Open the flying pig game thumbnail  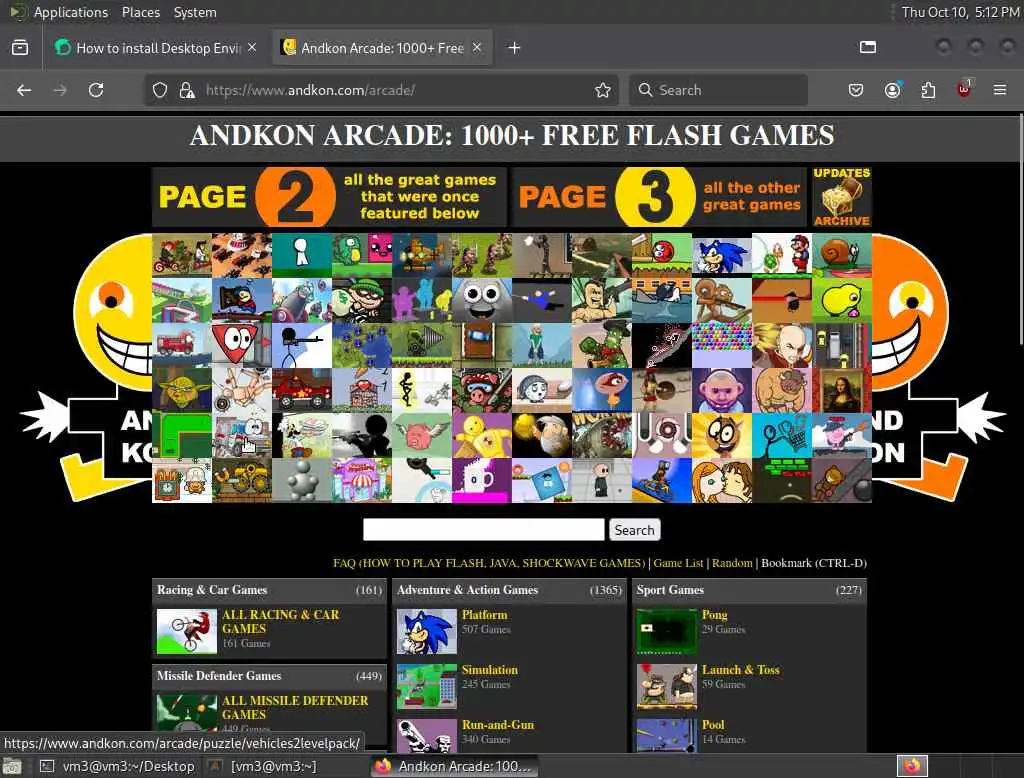[x=422, y=436]
